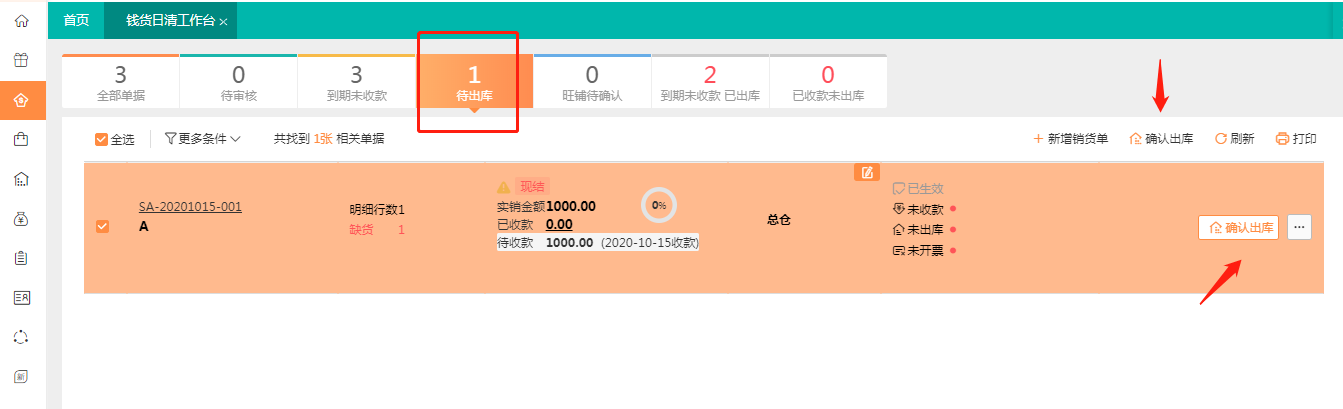
Task: Select the 待审核 status tab
Action: 238,81
